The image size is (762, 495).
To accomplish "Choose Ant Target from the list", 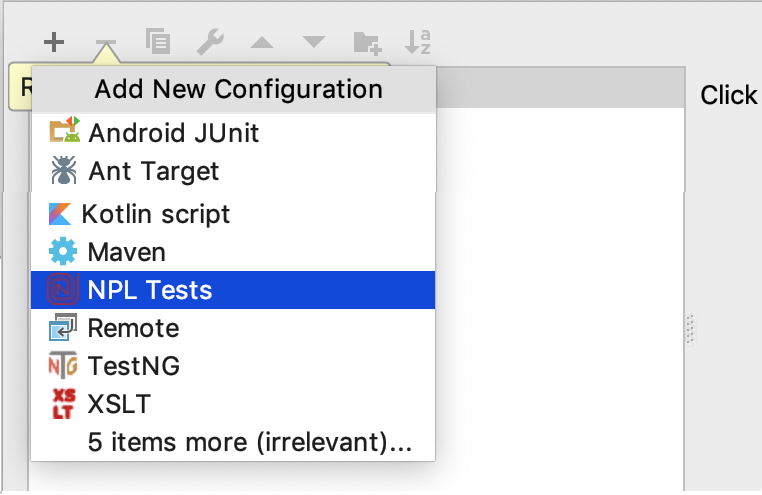I will 154,171.
